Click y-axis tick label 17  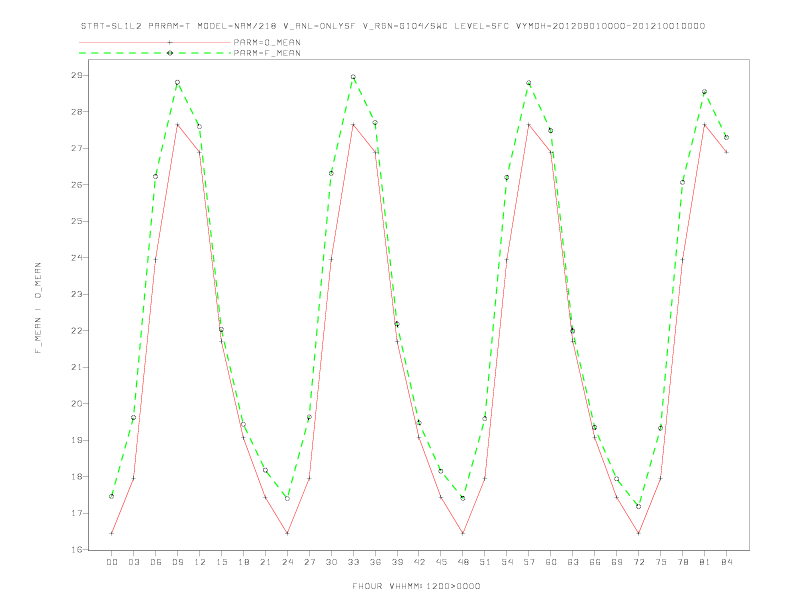click(76, 514)
